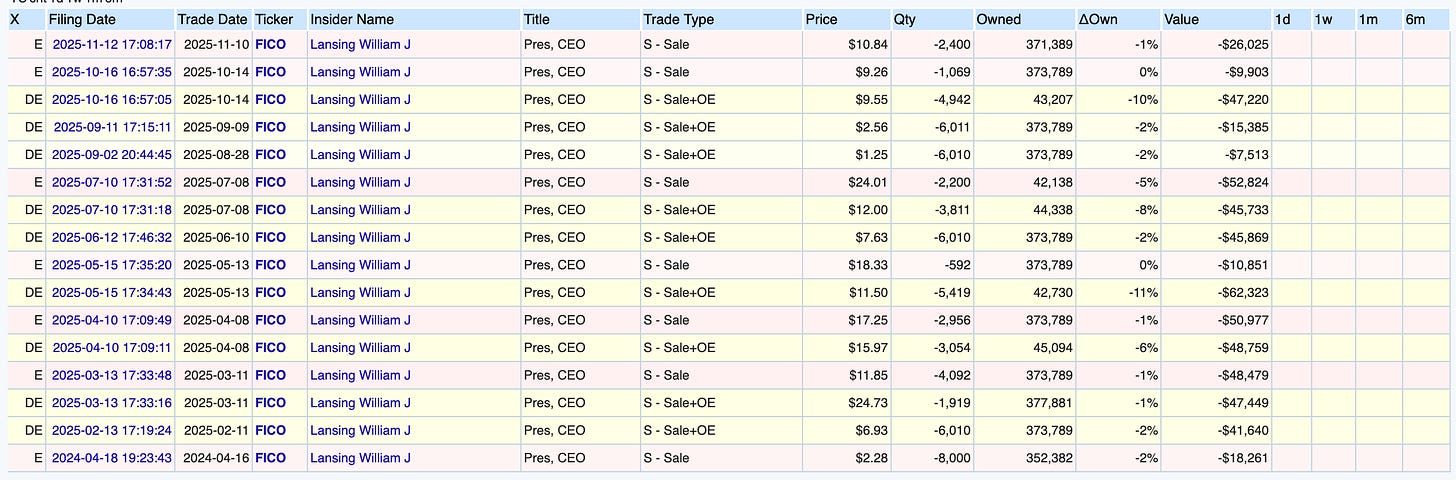Open the 2024-04-18 19:23:43 filing link

pyautogui.click(x=111, y=458)
